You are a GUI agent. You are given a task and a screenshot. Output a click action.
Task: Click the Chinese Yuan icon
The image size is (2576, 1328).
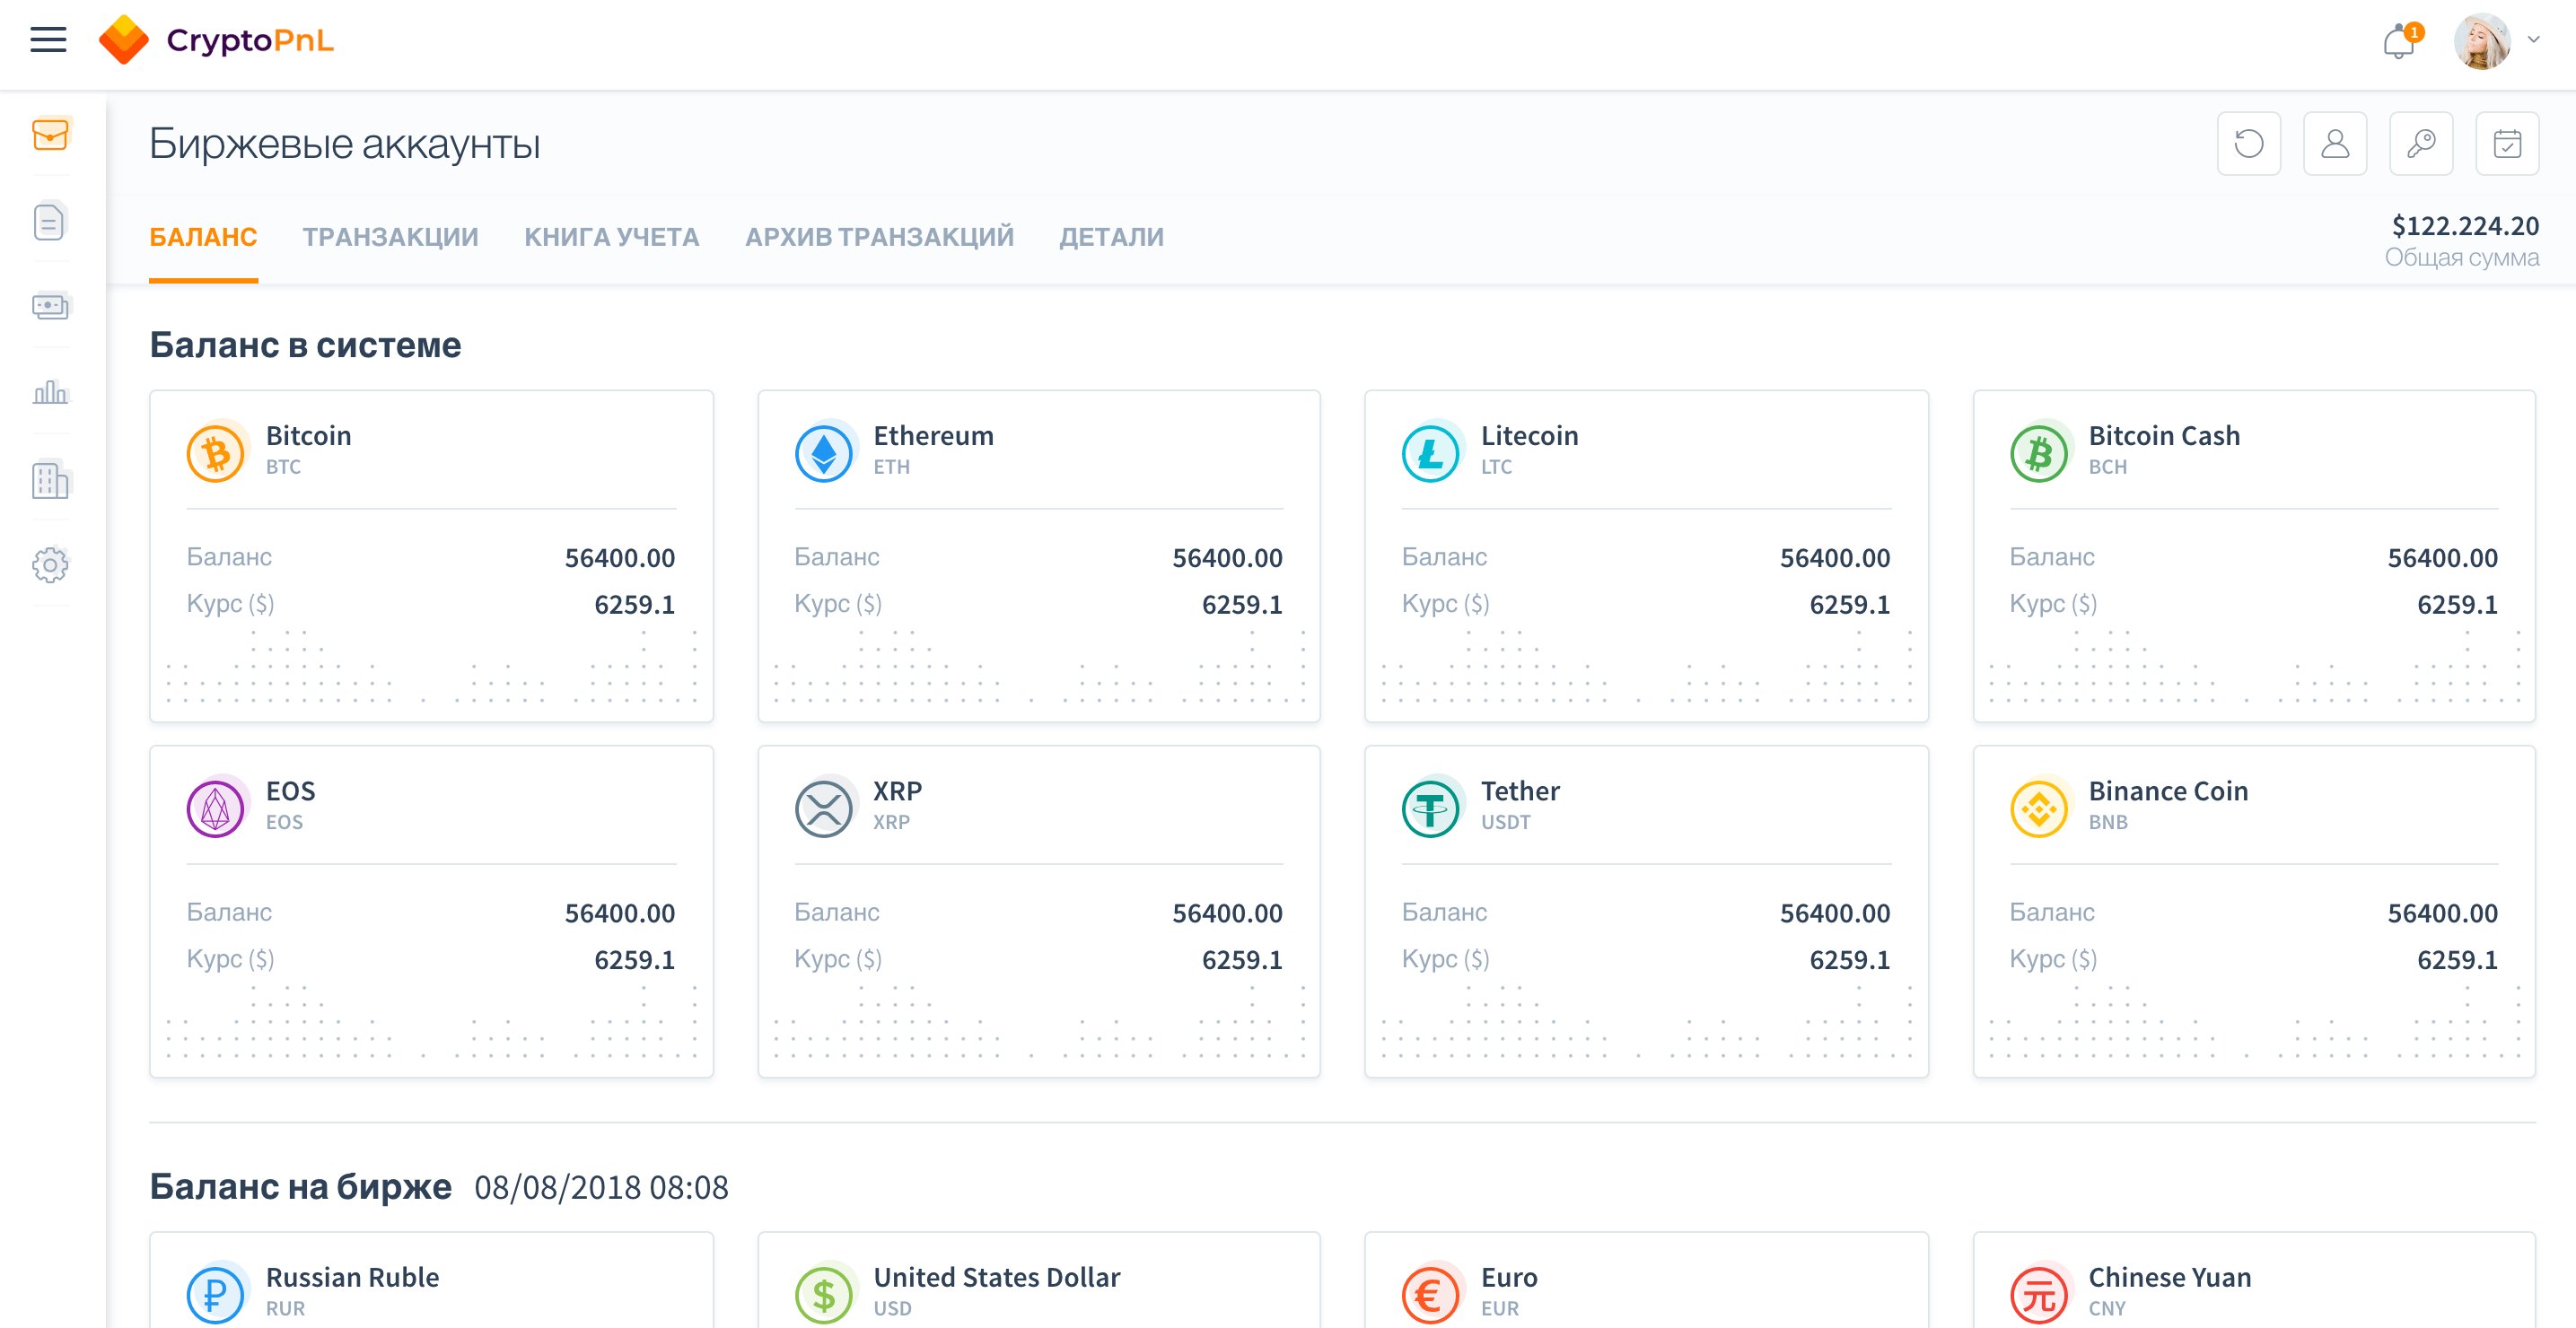pyautogui.click(x=2039, y=1295)
